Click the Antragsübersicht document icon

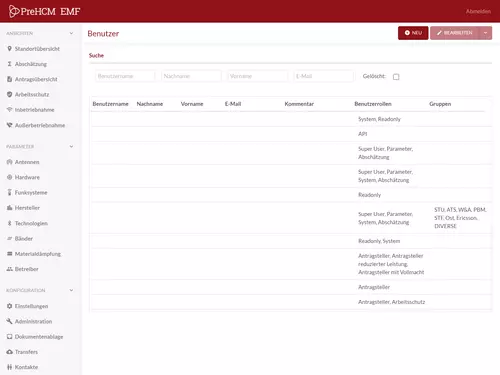click(x=9, y=79)
